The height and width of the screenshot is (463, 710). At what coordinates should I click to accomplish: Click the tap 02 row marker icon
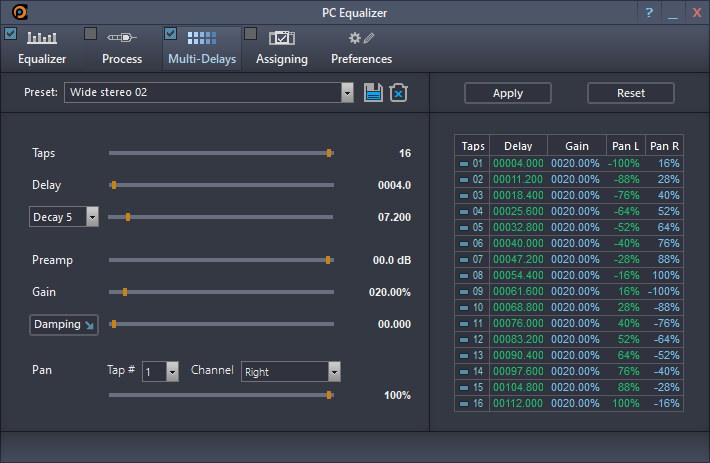[464, 180]
